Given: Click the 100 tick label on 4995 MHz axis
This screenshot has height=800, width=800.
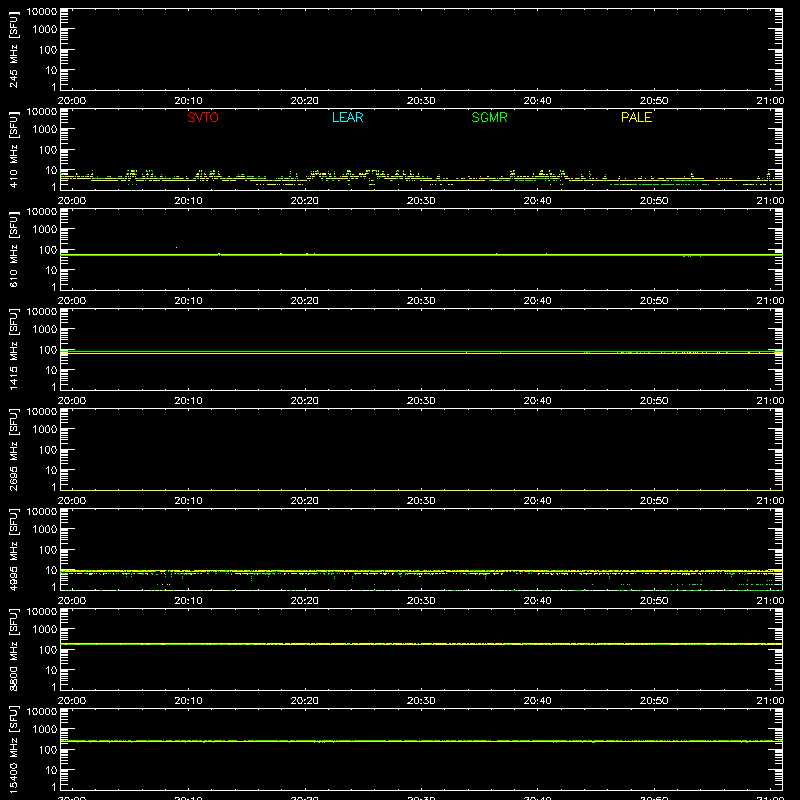Looking at the screenshot, I should [48, 550].
